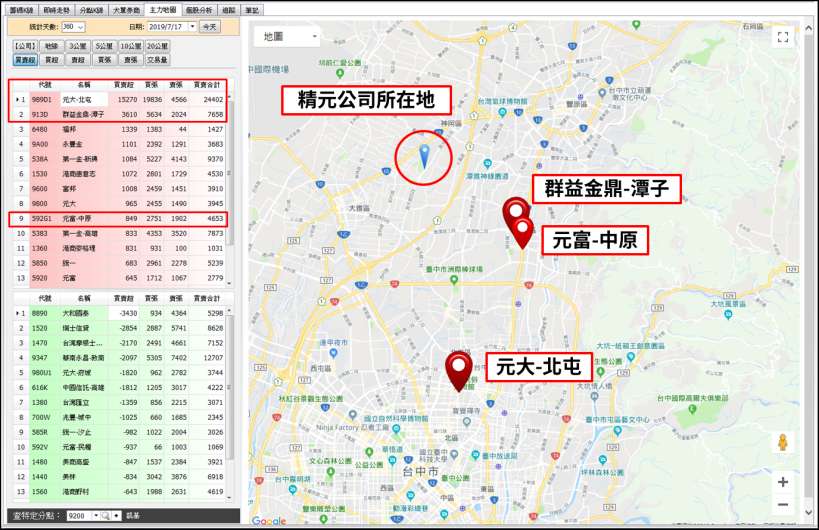Click the 台中市立葫蘆墩文化中心 map place marker
The width and height of the screenshot is (819, 530).
pyautogui.click(x=602, y=92)
